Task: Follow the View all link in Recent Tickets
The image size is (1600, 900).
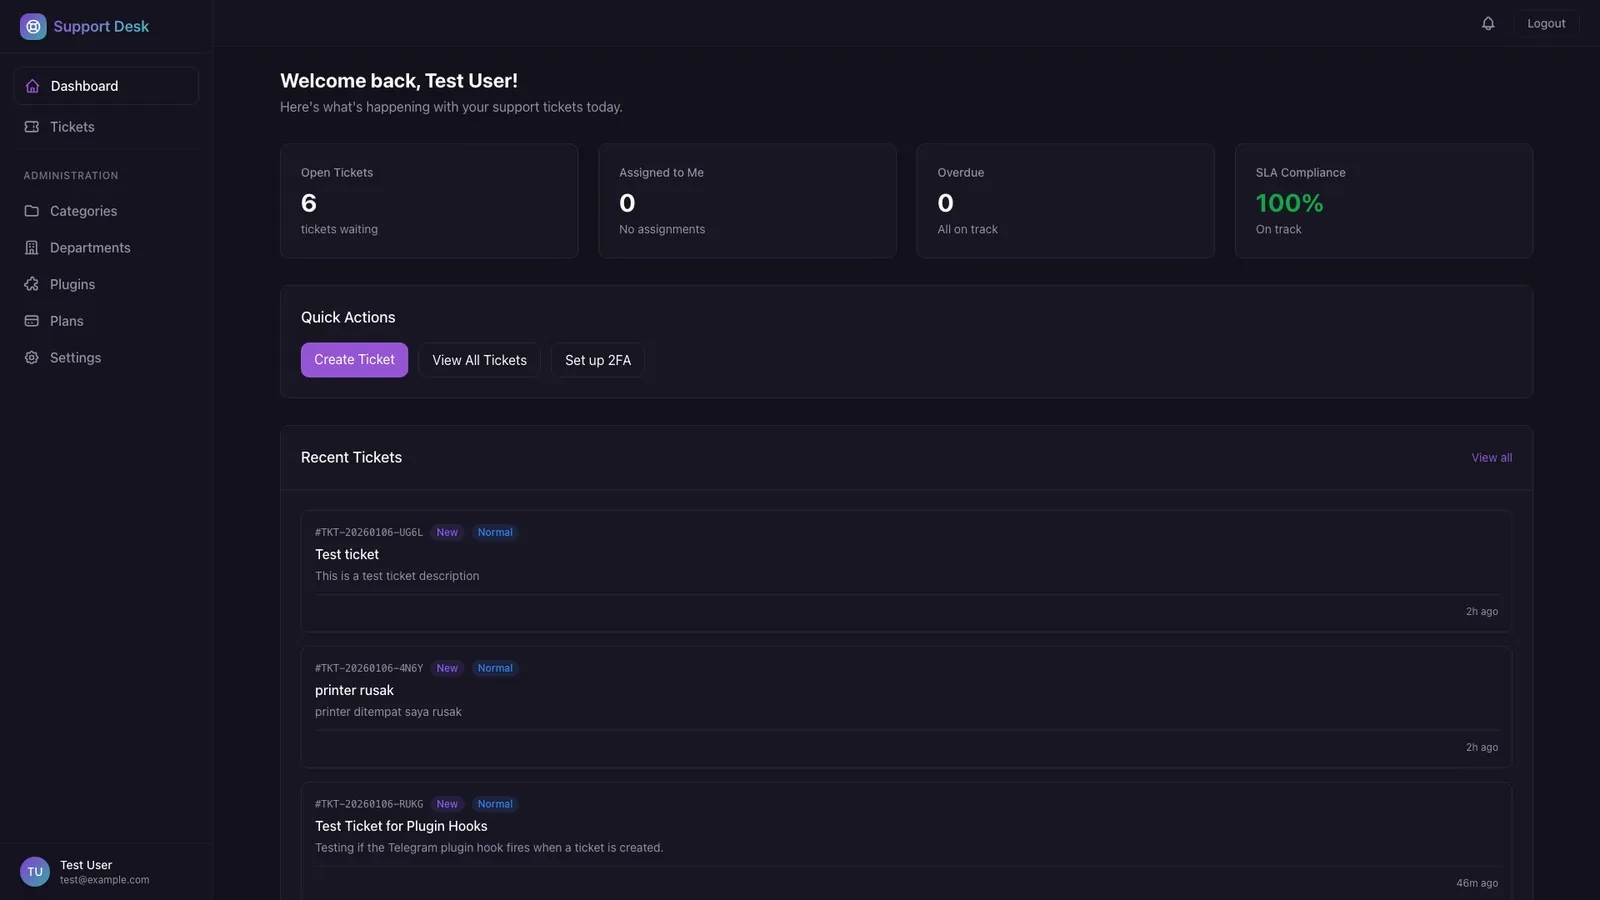Action: [x=1491, y=458]
